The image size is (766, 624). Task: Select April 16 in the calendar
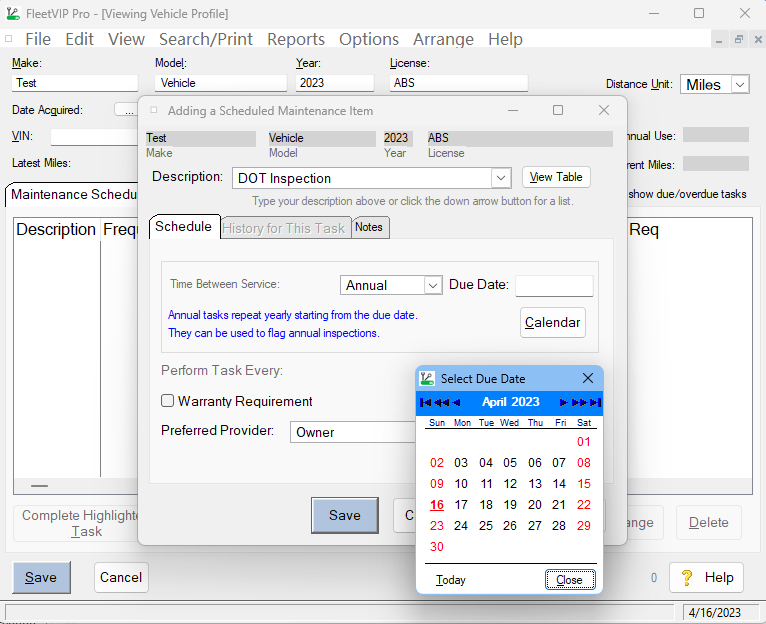coord(437,505)
